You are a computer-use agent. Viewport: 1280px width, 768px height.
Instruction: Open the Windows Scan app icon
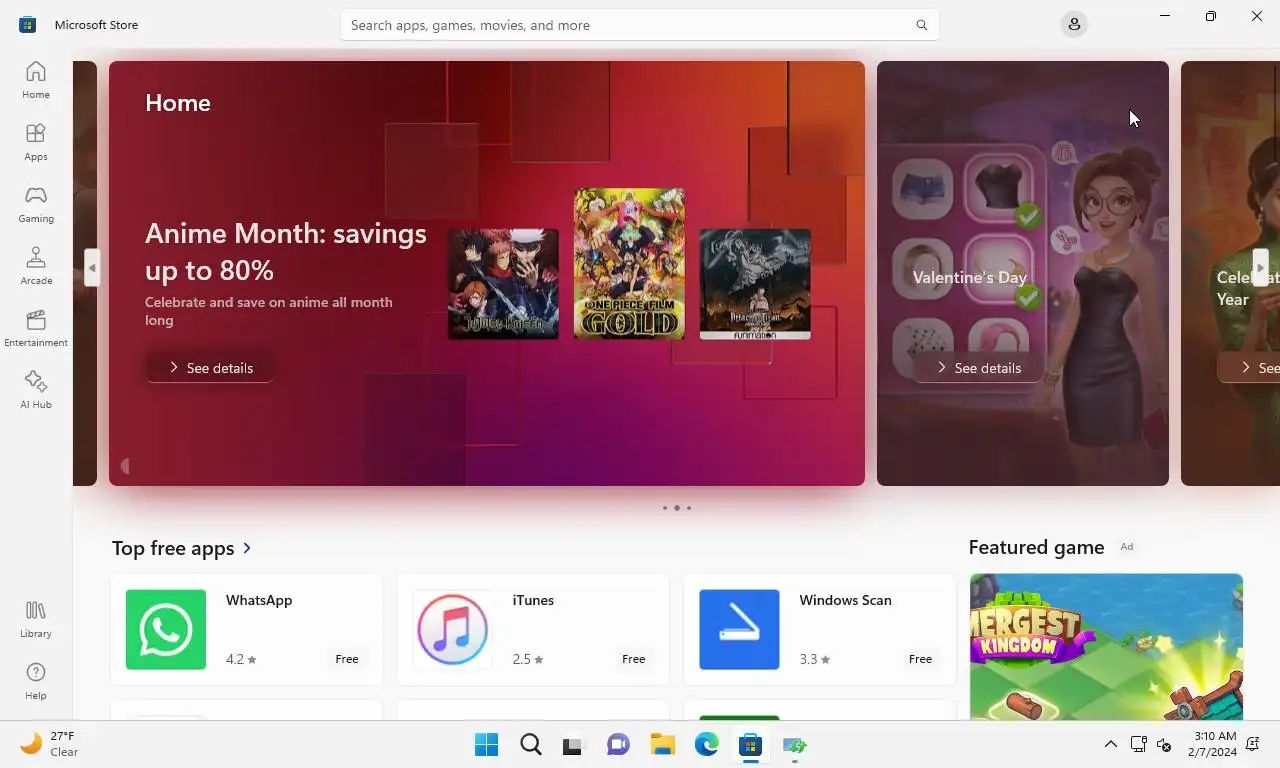(739, 629)
